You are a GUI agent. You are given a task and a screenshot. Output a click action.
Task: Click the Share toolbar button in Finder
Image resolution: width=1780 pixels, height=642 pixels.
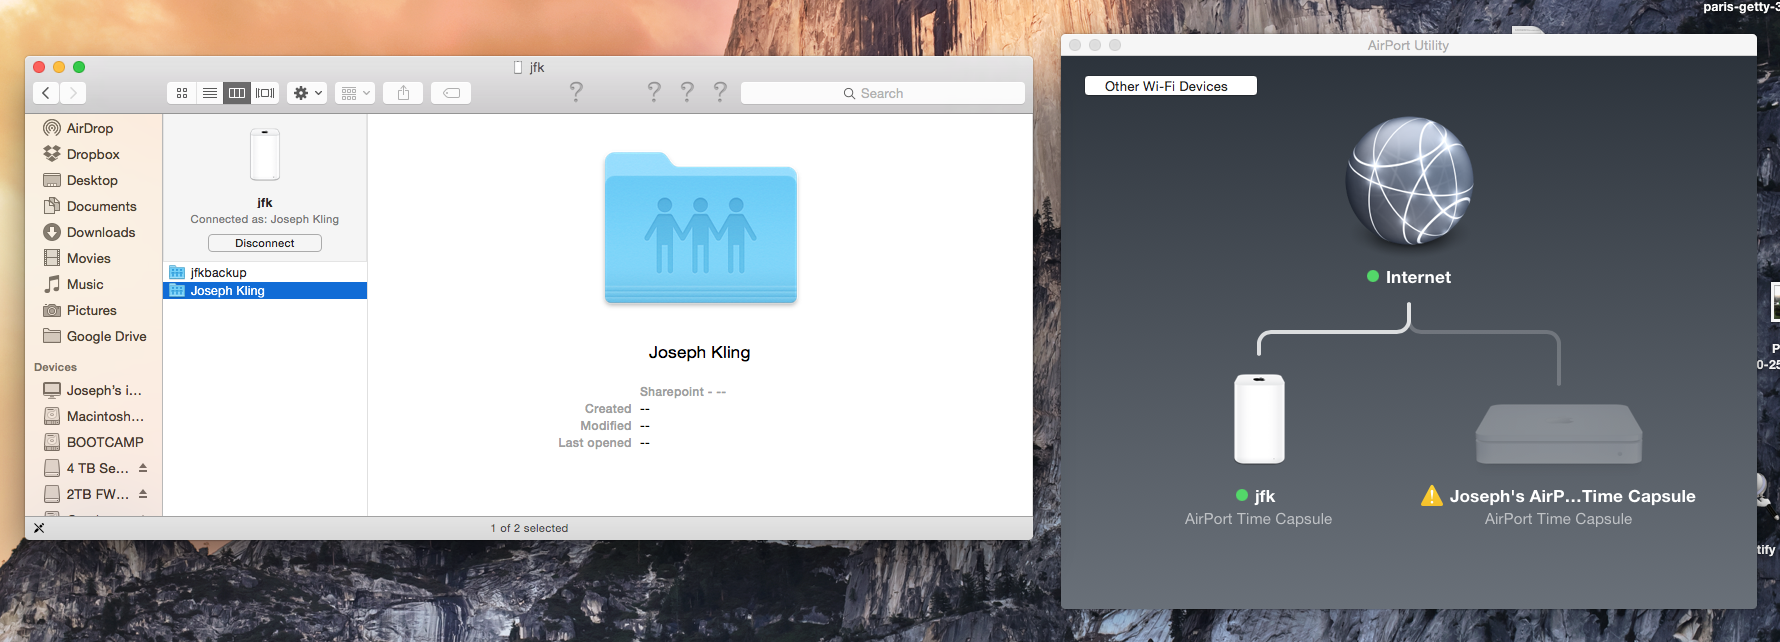[x=403, y=93]
